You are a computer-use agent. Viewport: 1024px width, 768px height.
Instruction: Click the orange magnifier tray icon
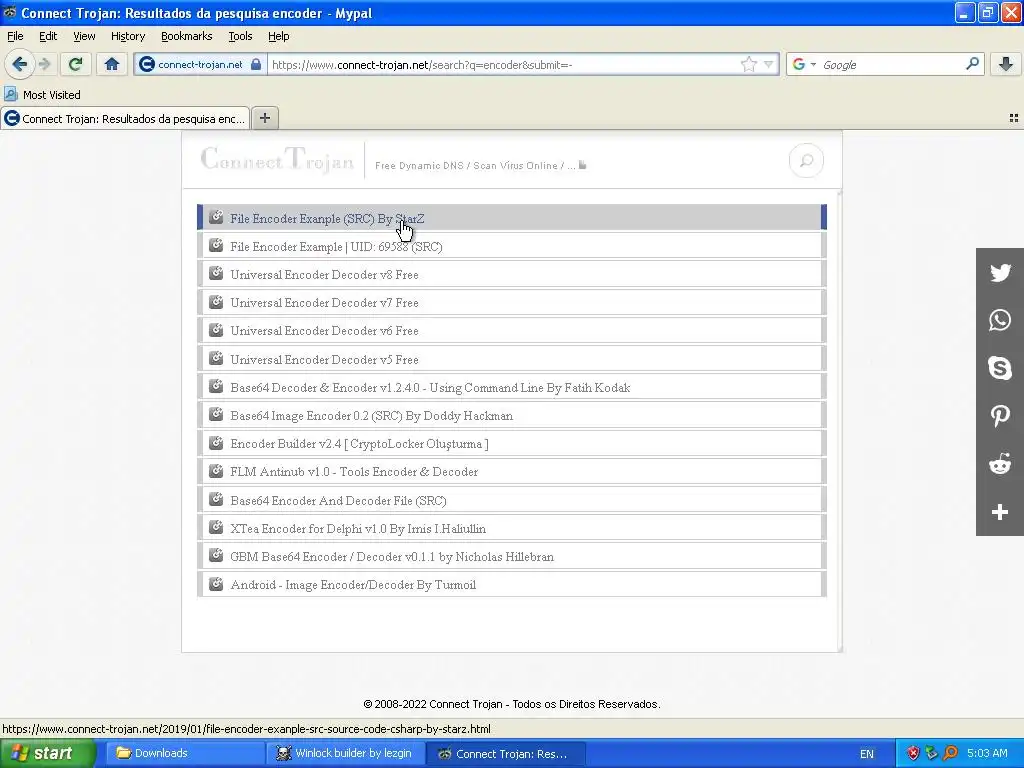tap(950, 753)
